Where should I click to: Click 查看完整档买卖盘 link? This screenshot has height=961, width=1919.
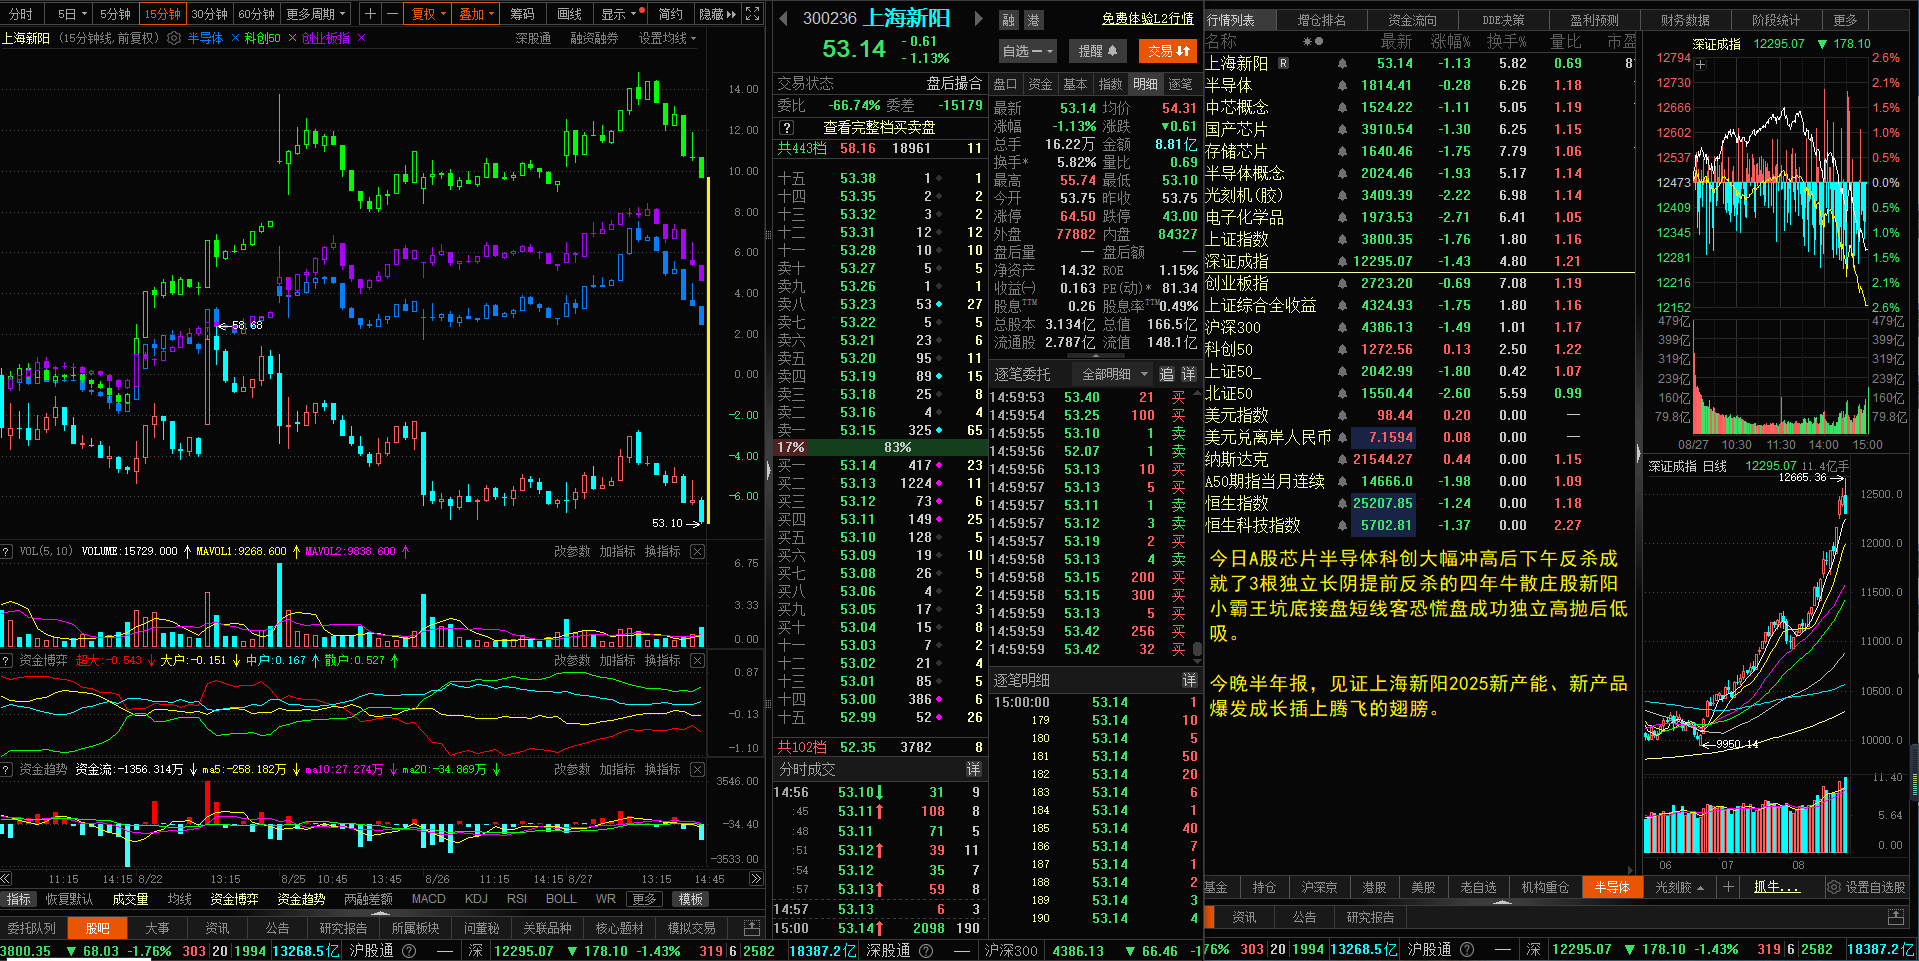click(x=879, y=128)
